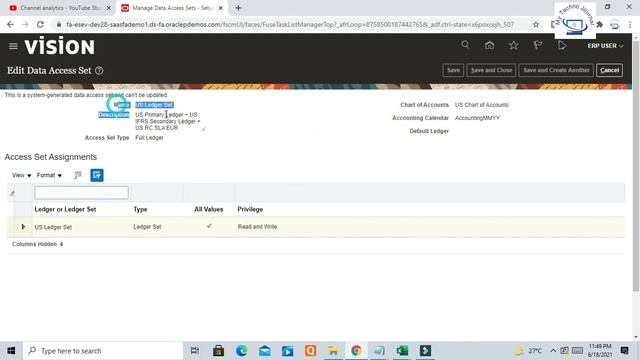
Task: Open help icon beside Edit Data Access Set
Action: (99, 71)
